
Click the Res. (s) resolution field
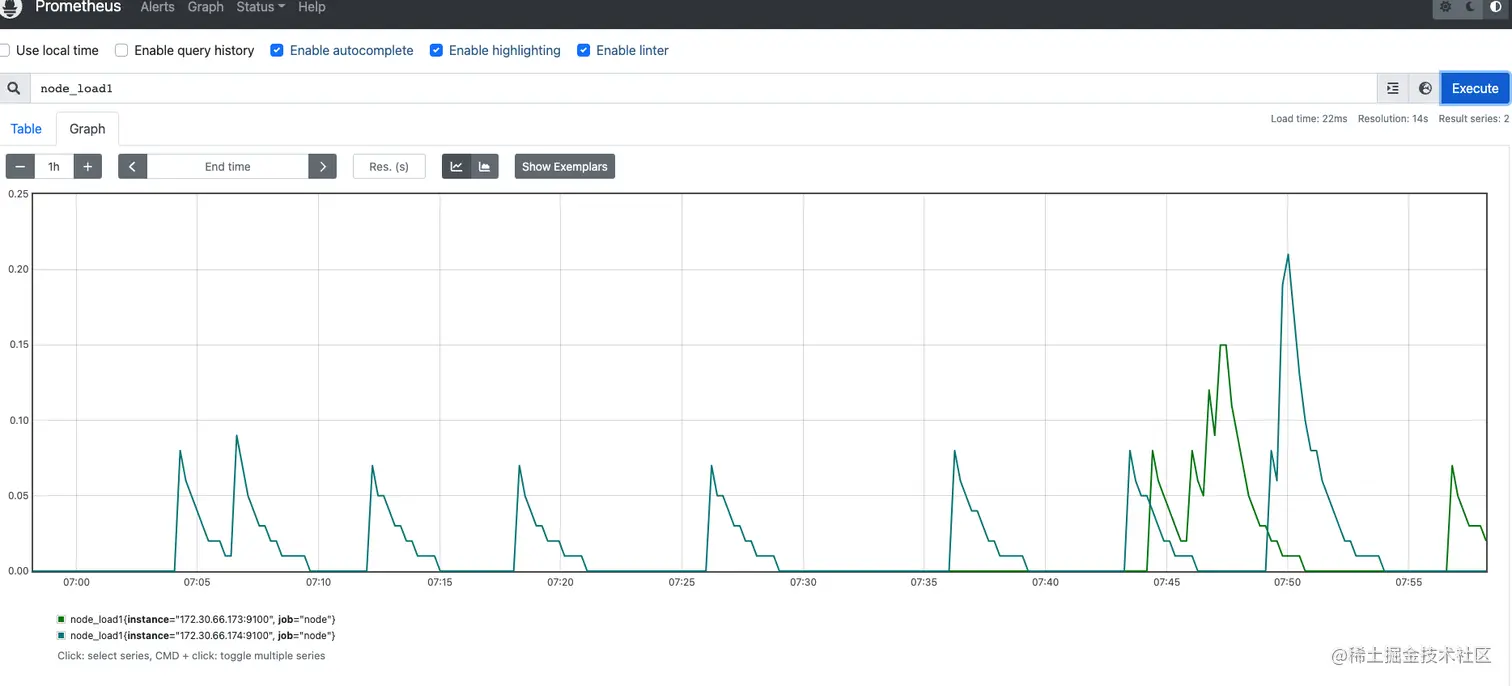[x=389, y=167]
